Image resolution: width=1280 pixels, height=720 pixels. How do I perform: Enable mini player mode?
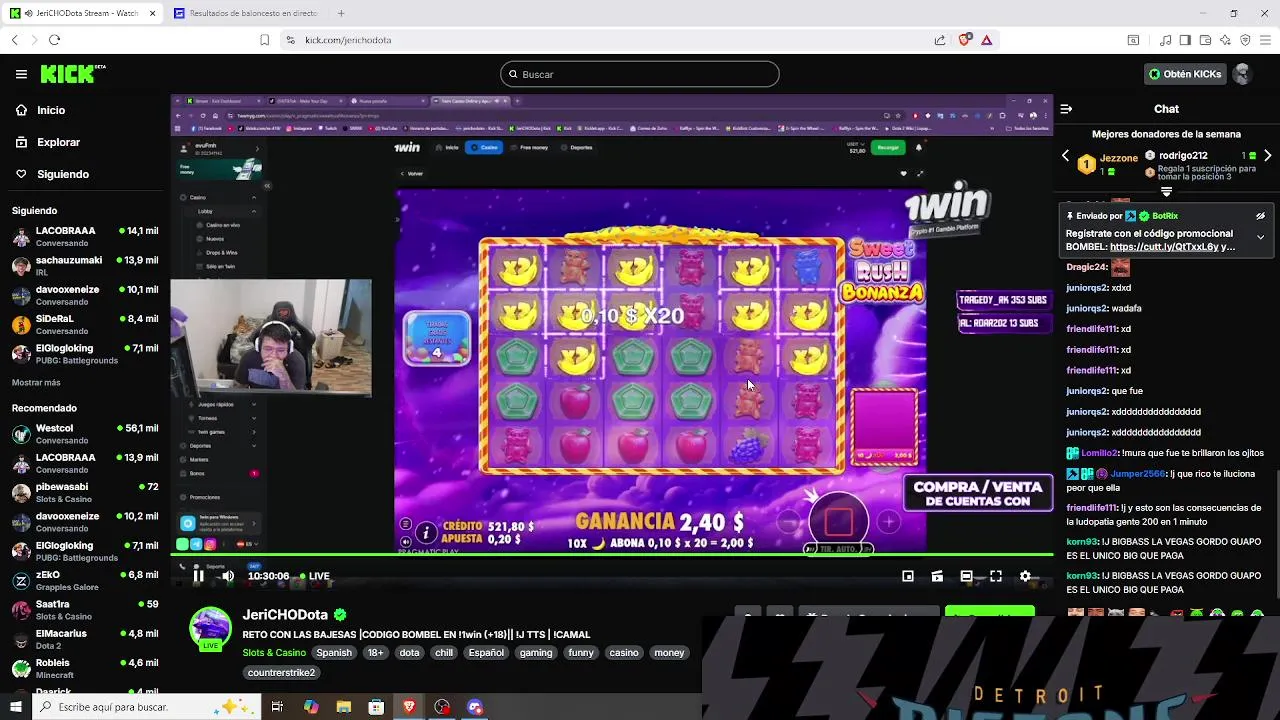click(908, 576)
